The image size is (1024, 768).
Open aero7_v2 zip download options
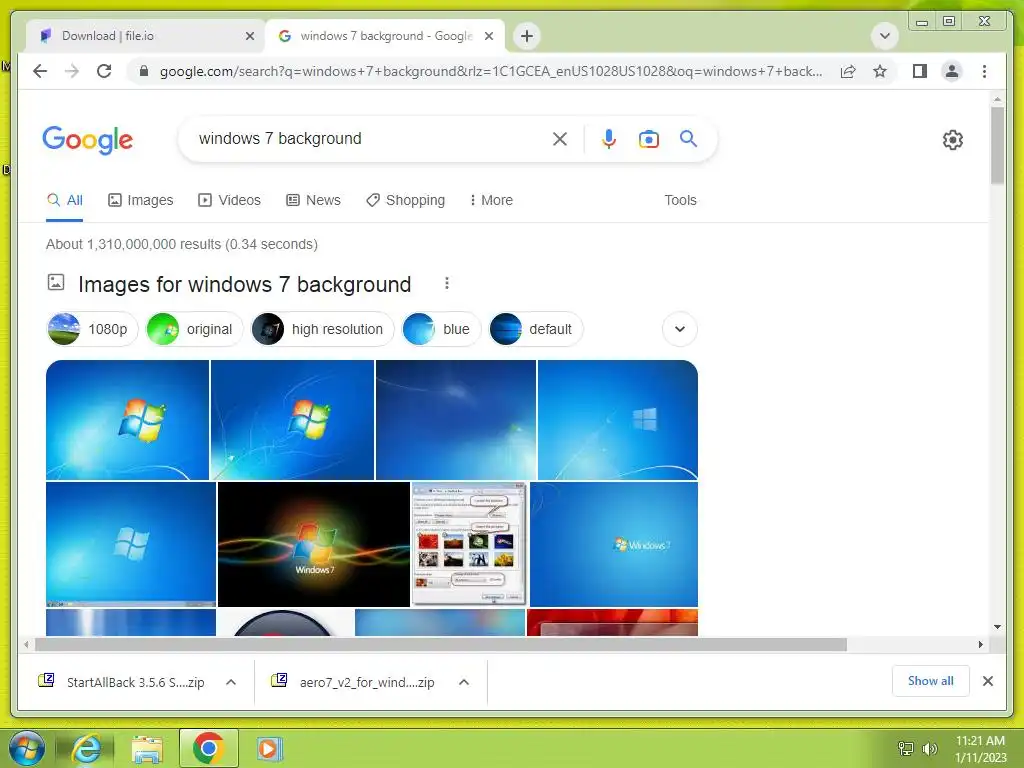click(x=464, y=682)
